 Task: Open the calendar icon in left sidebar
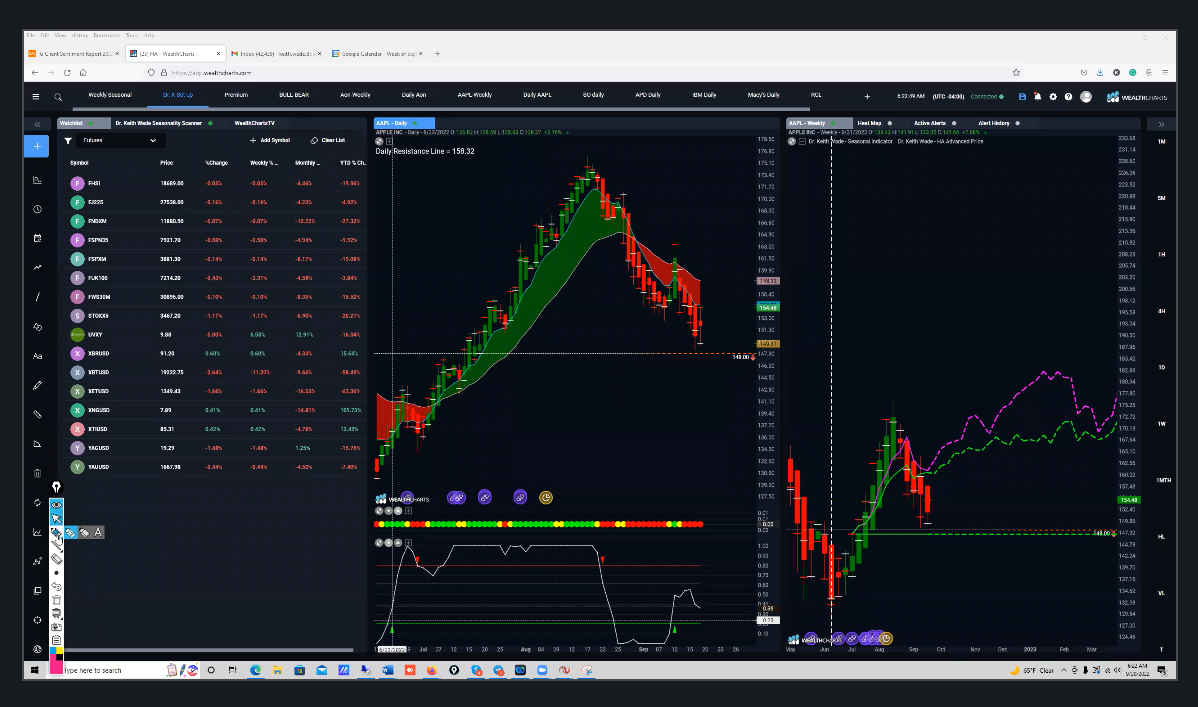pyautogui.click(x=37, y=238)
